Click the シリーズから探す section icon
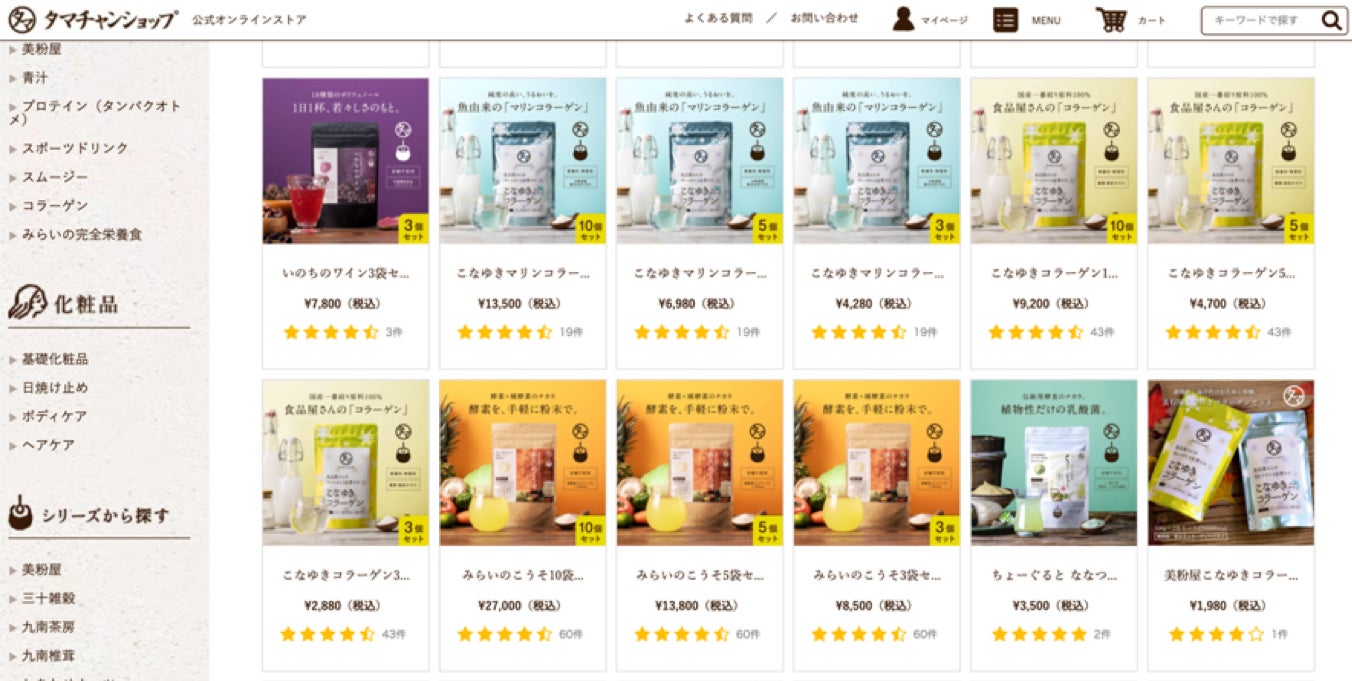Screen dimensions: 1352x681 tap(20, 513)
